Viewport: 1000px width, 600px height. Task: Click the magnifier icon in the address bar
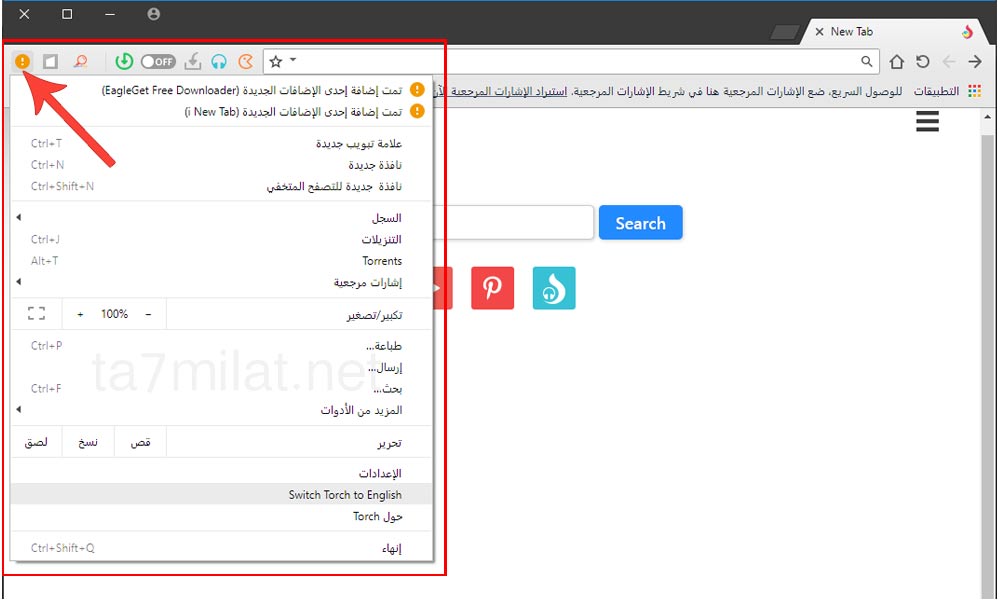[x=866, y=61]
